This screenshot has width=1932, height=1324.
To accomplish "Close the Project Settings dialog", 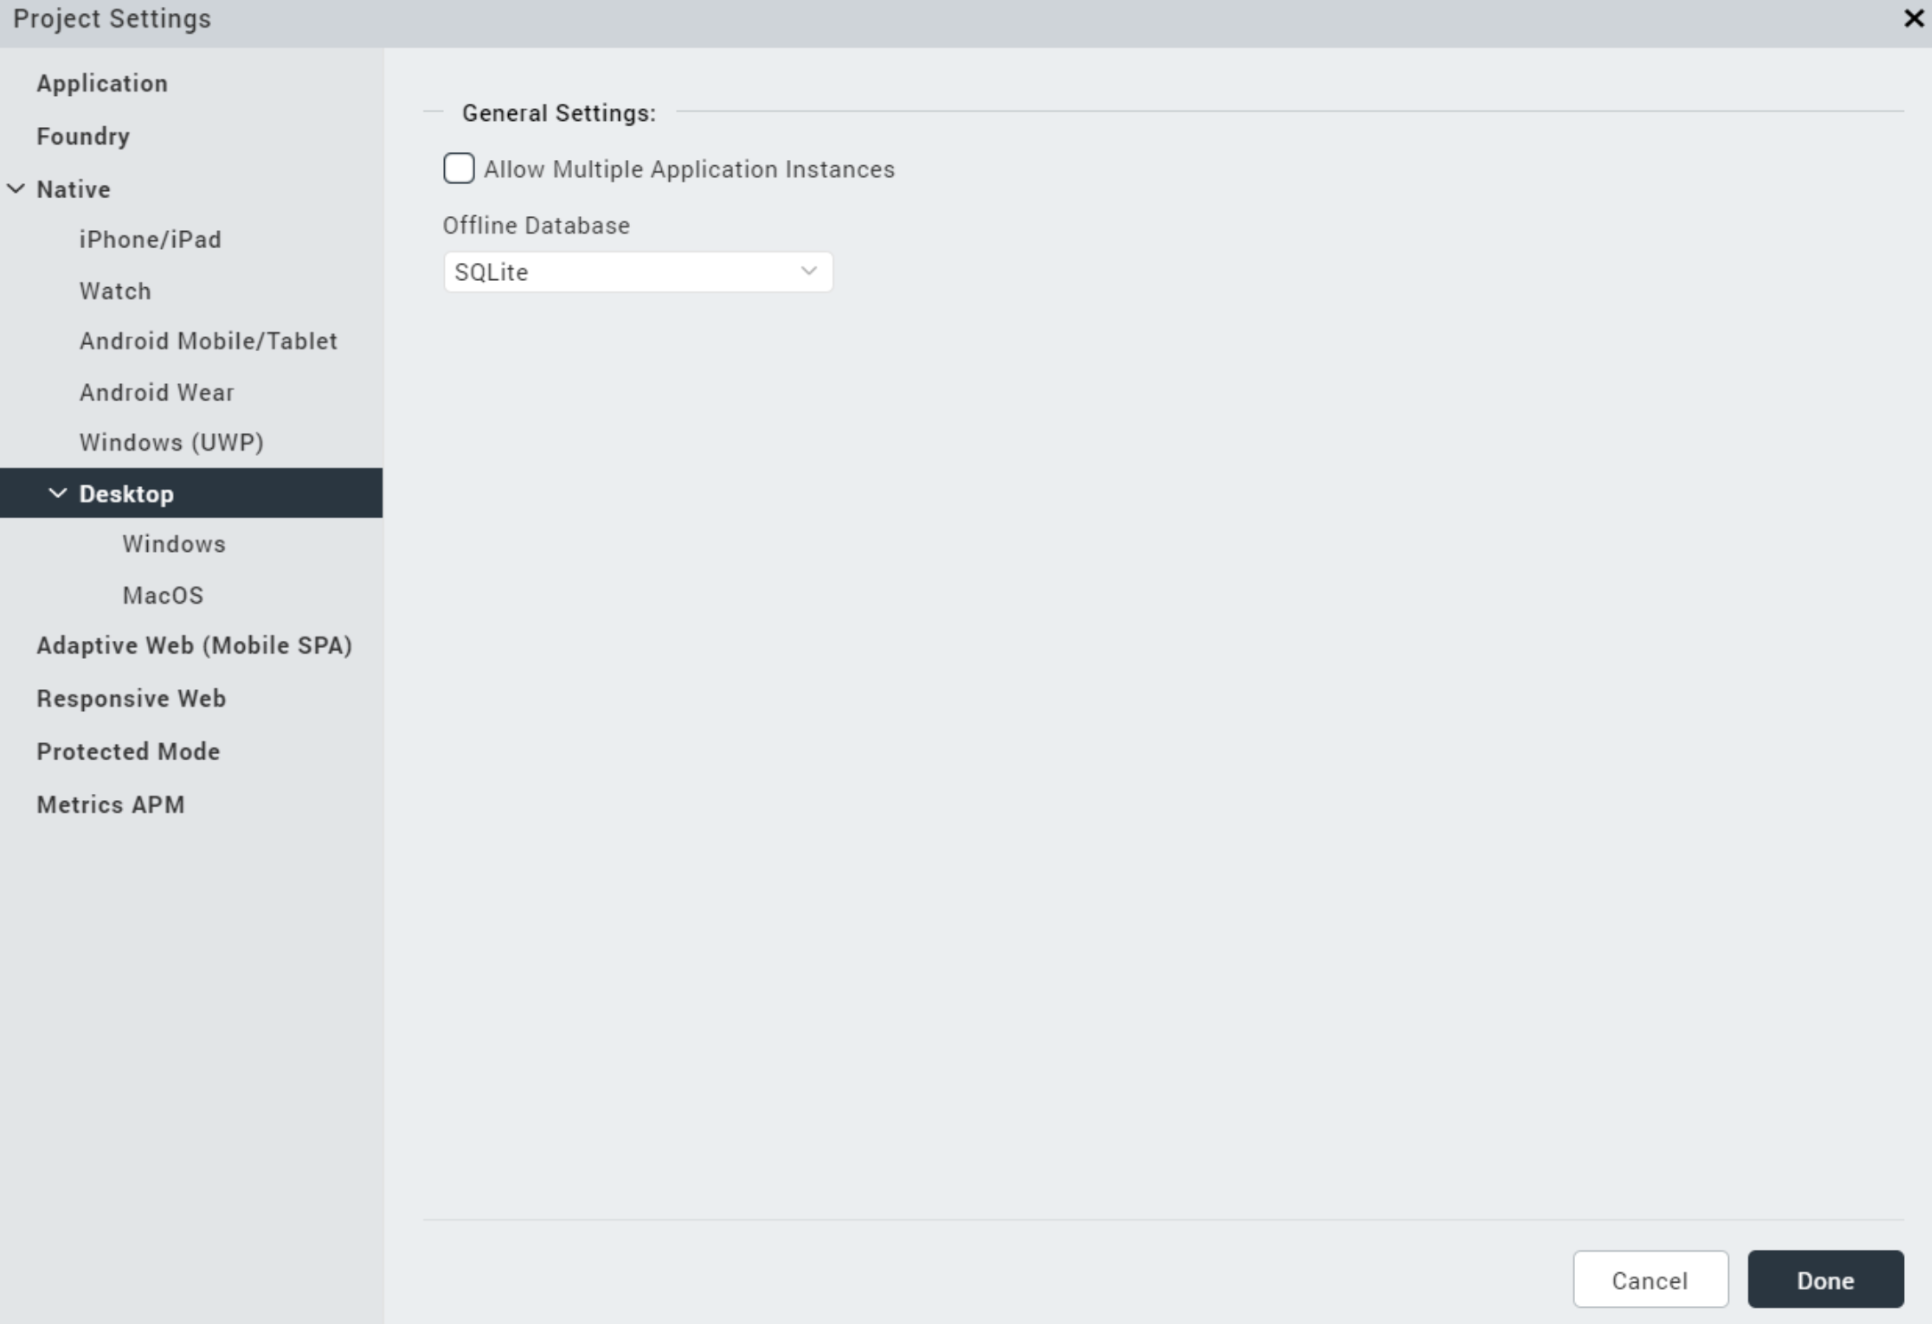I will [x=1912, y=19].
